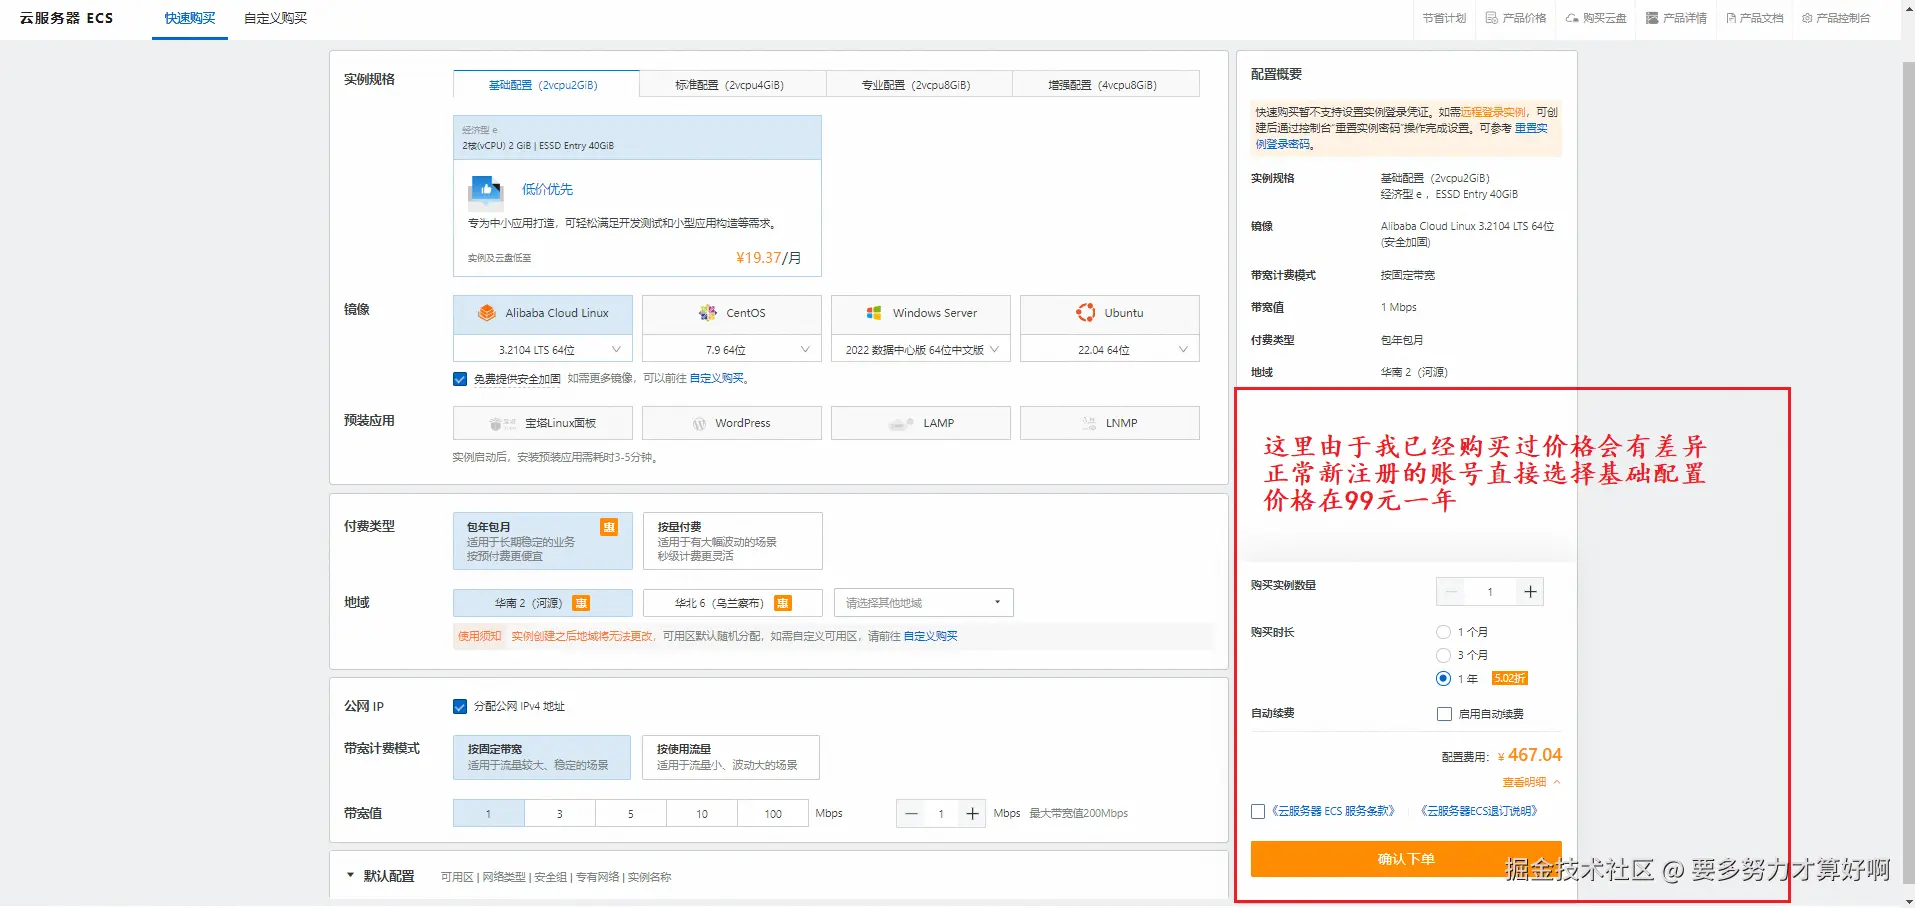
Task: Open the 《云服务器ECS退订说明》 link
Action: tap(1479, 811)
